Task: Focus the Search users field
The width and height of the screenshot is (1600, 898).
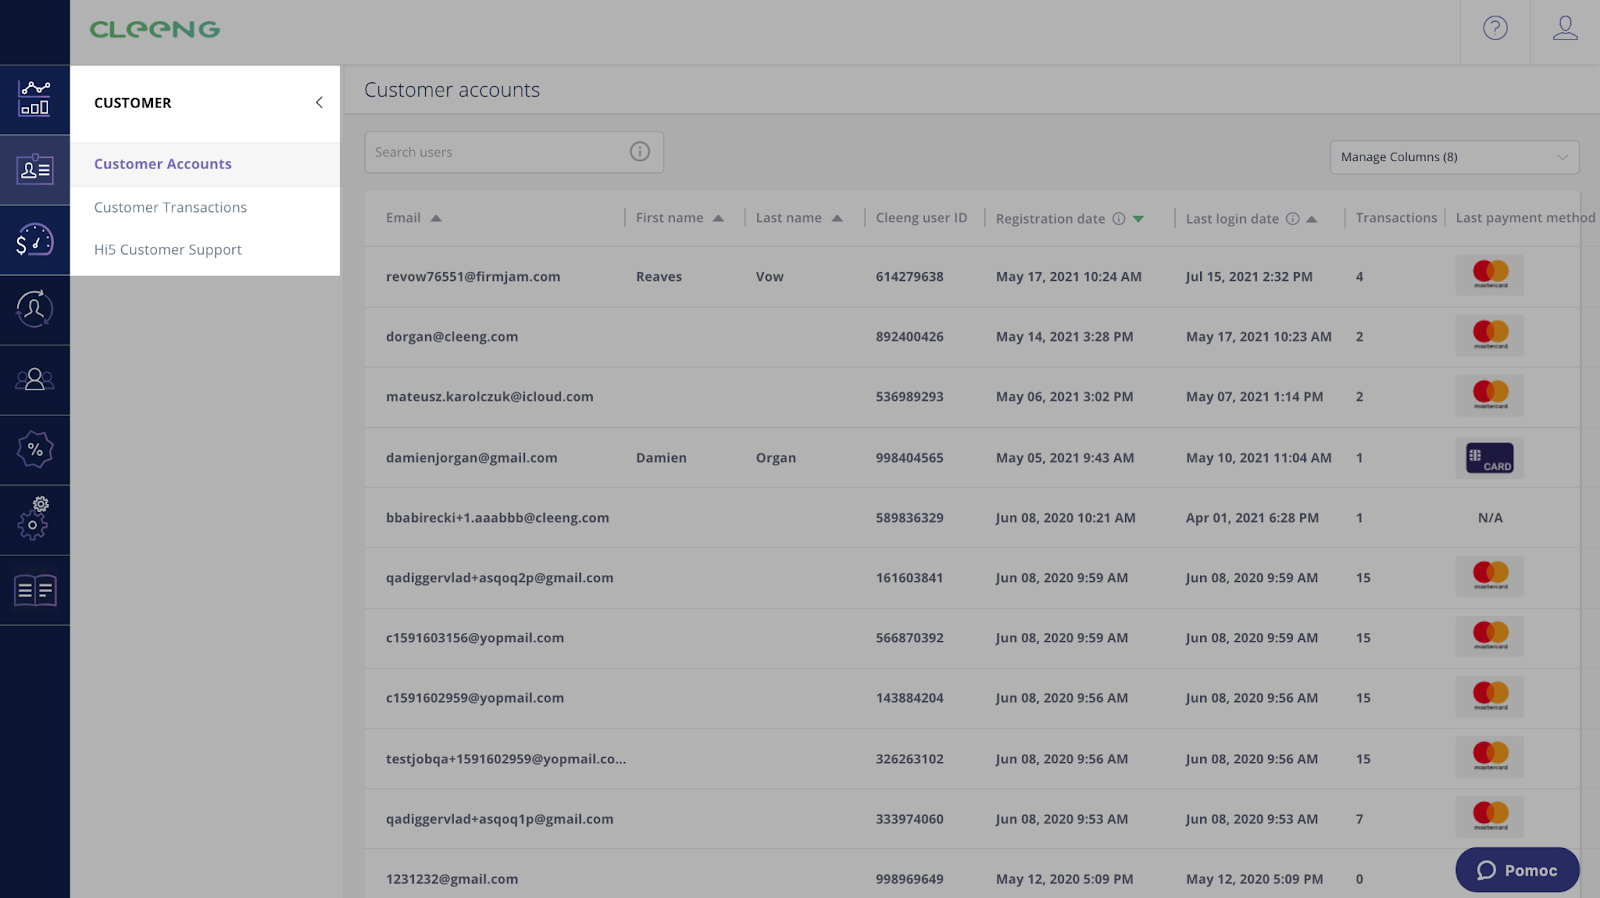Action: (514, 152)
